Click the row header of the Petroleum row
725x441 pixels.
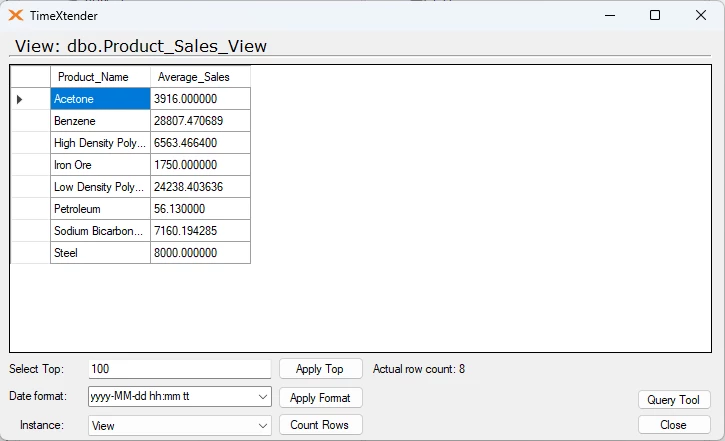[31, 208]
